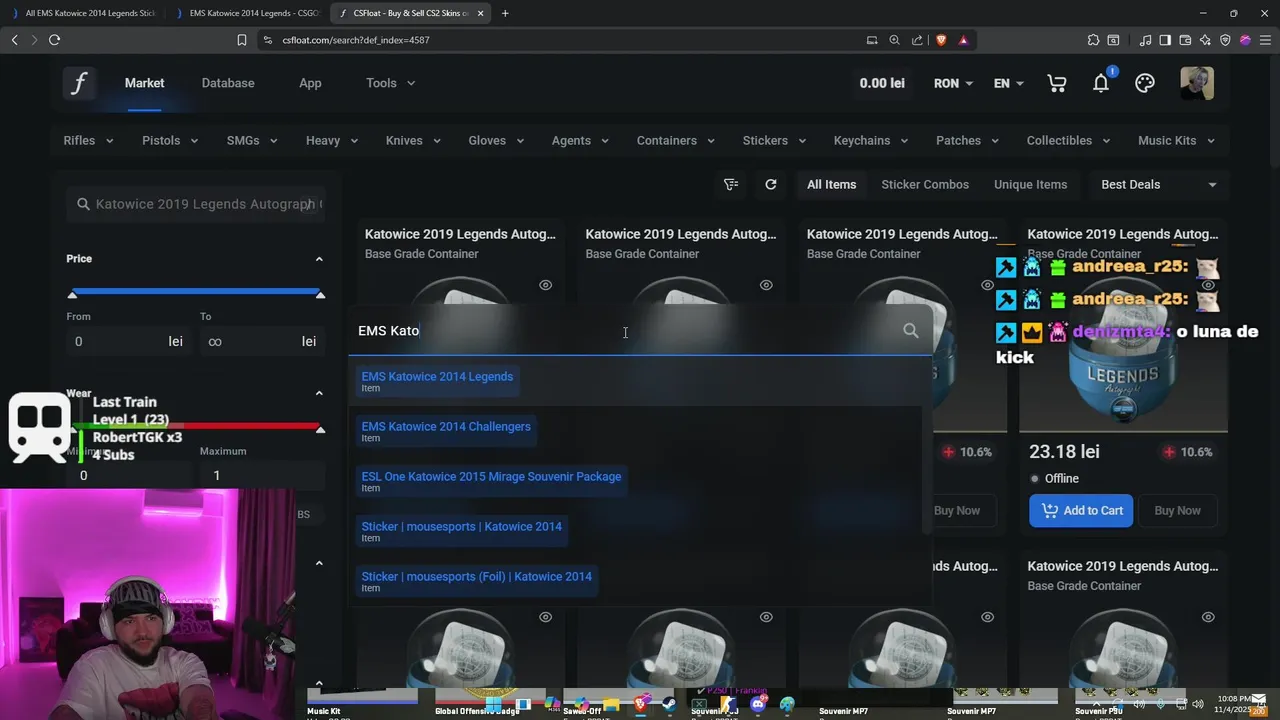This screenshot has height=720, width=1280.
Task: Click the Price From input field
Action: click(128, 341)
